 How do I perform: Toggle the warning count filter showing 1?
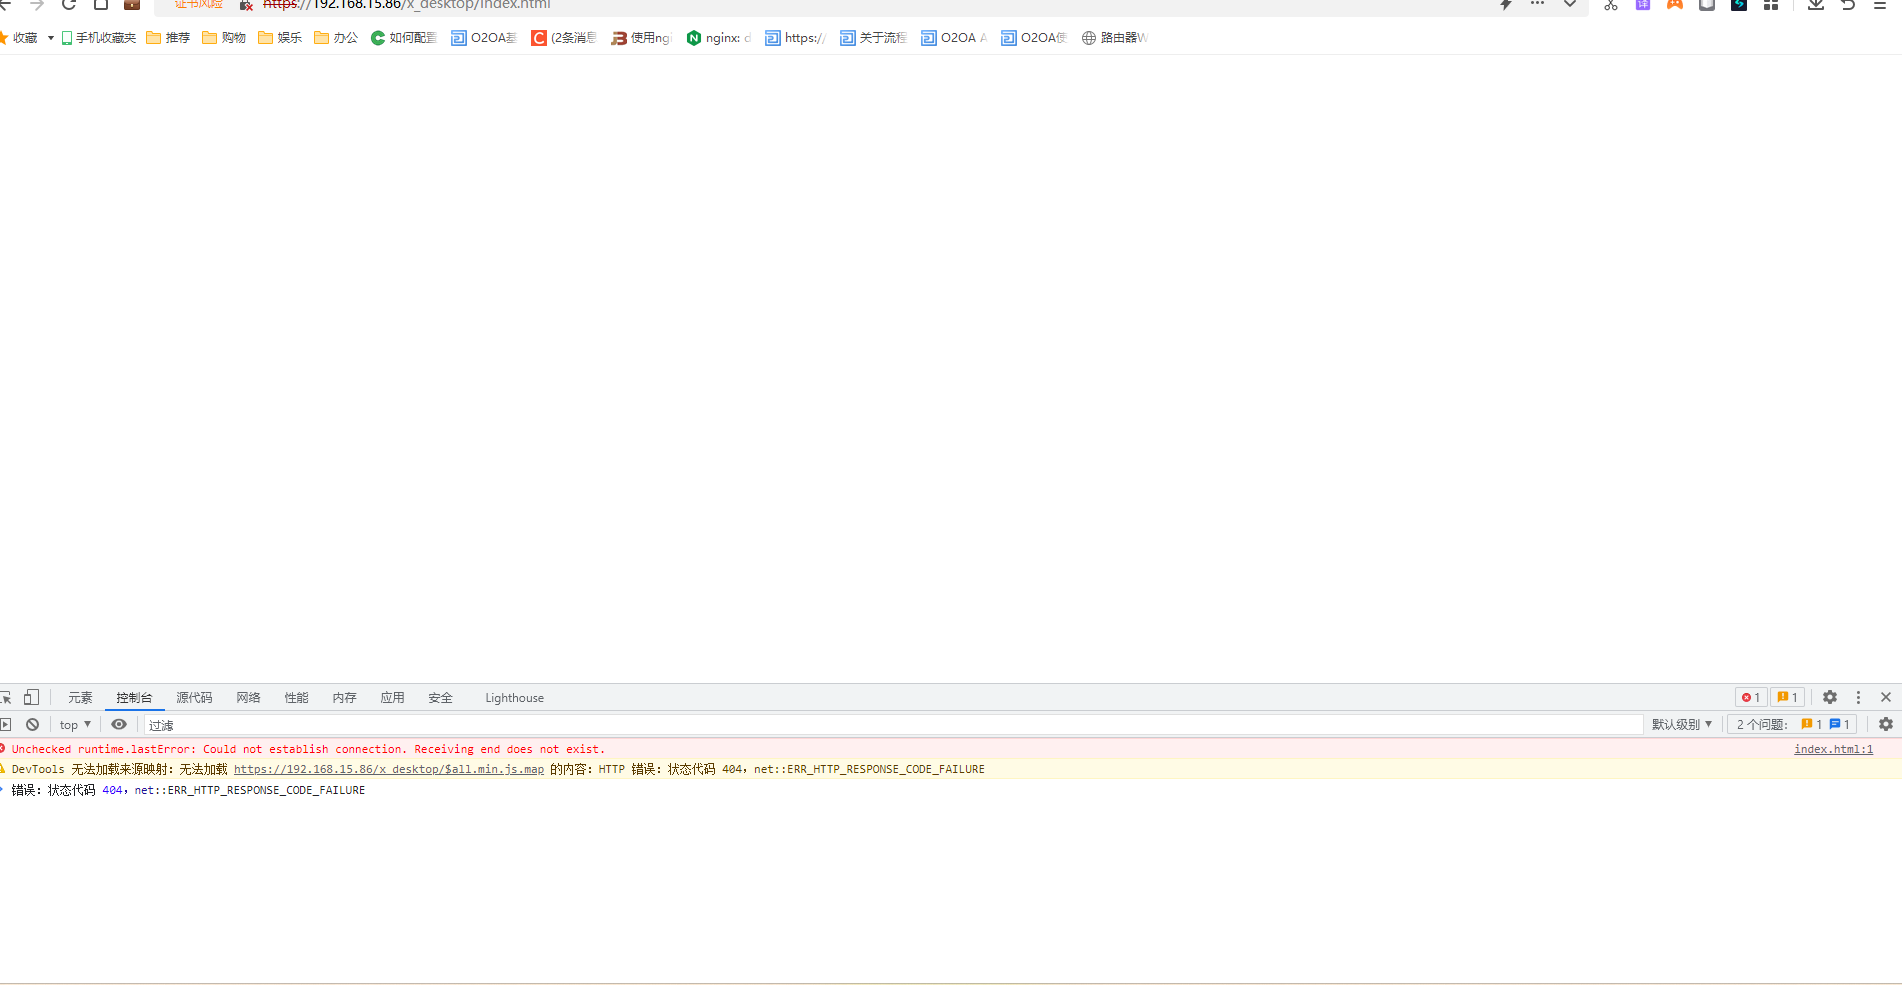pyautogui.click(x=1787, y=697)
